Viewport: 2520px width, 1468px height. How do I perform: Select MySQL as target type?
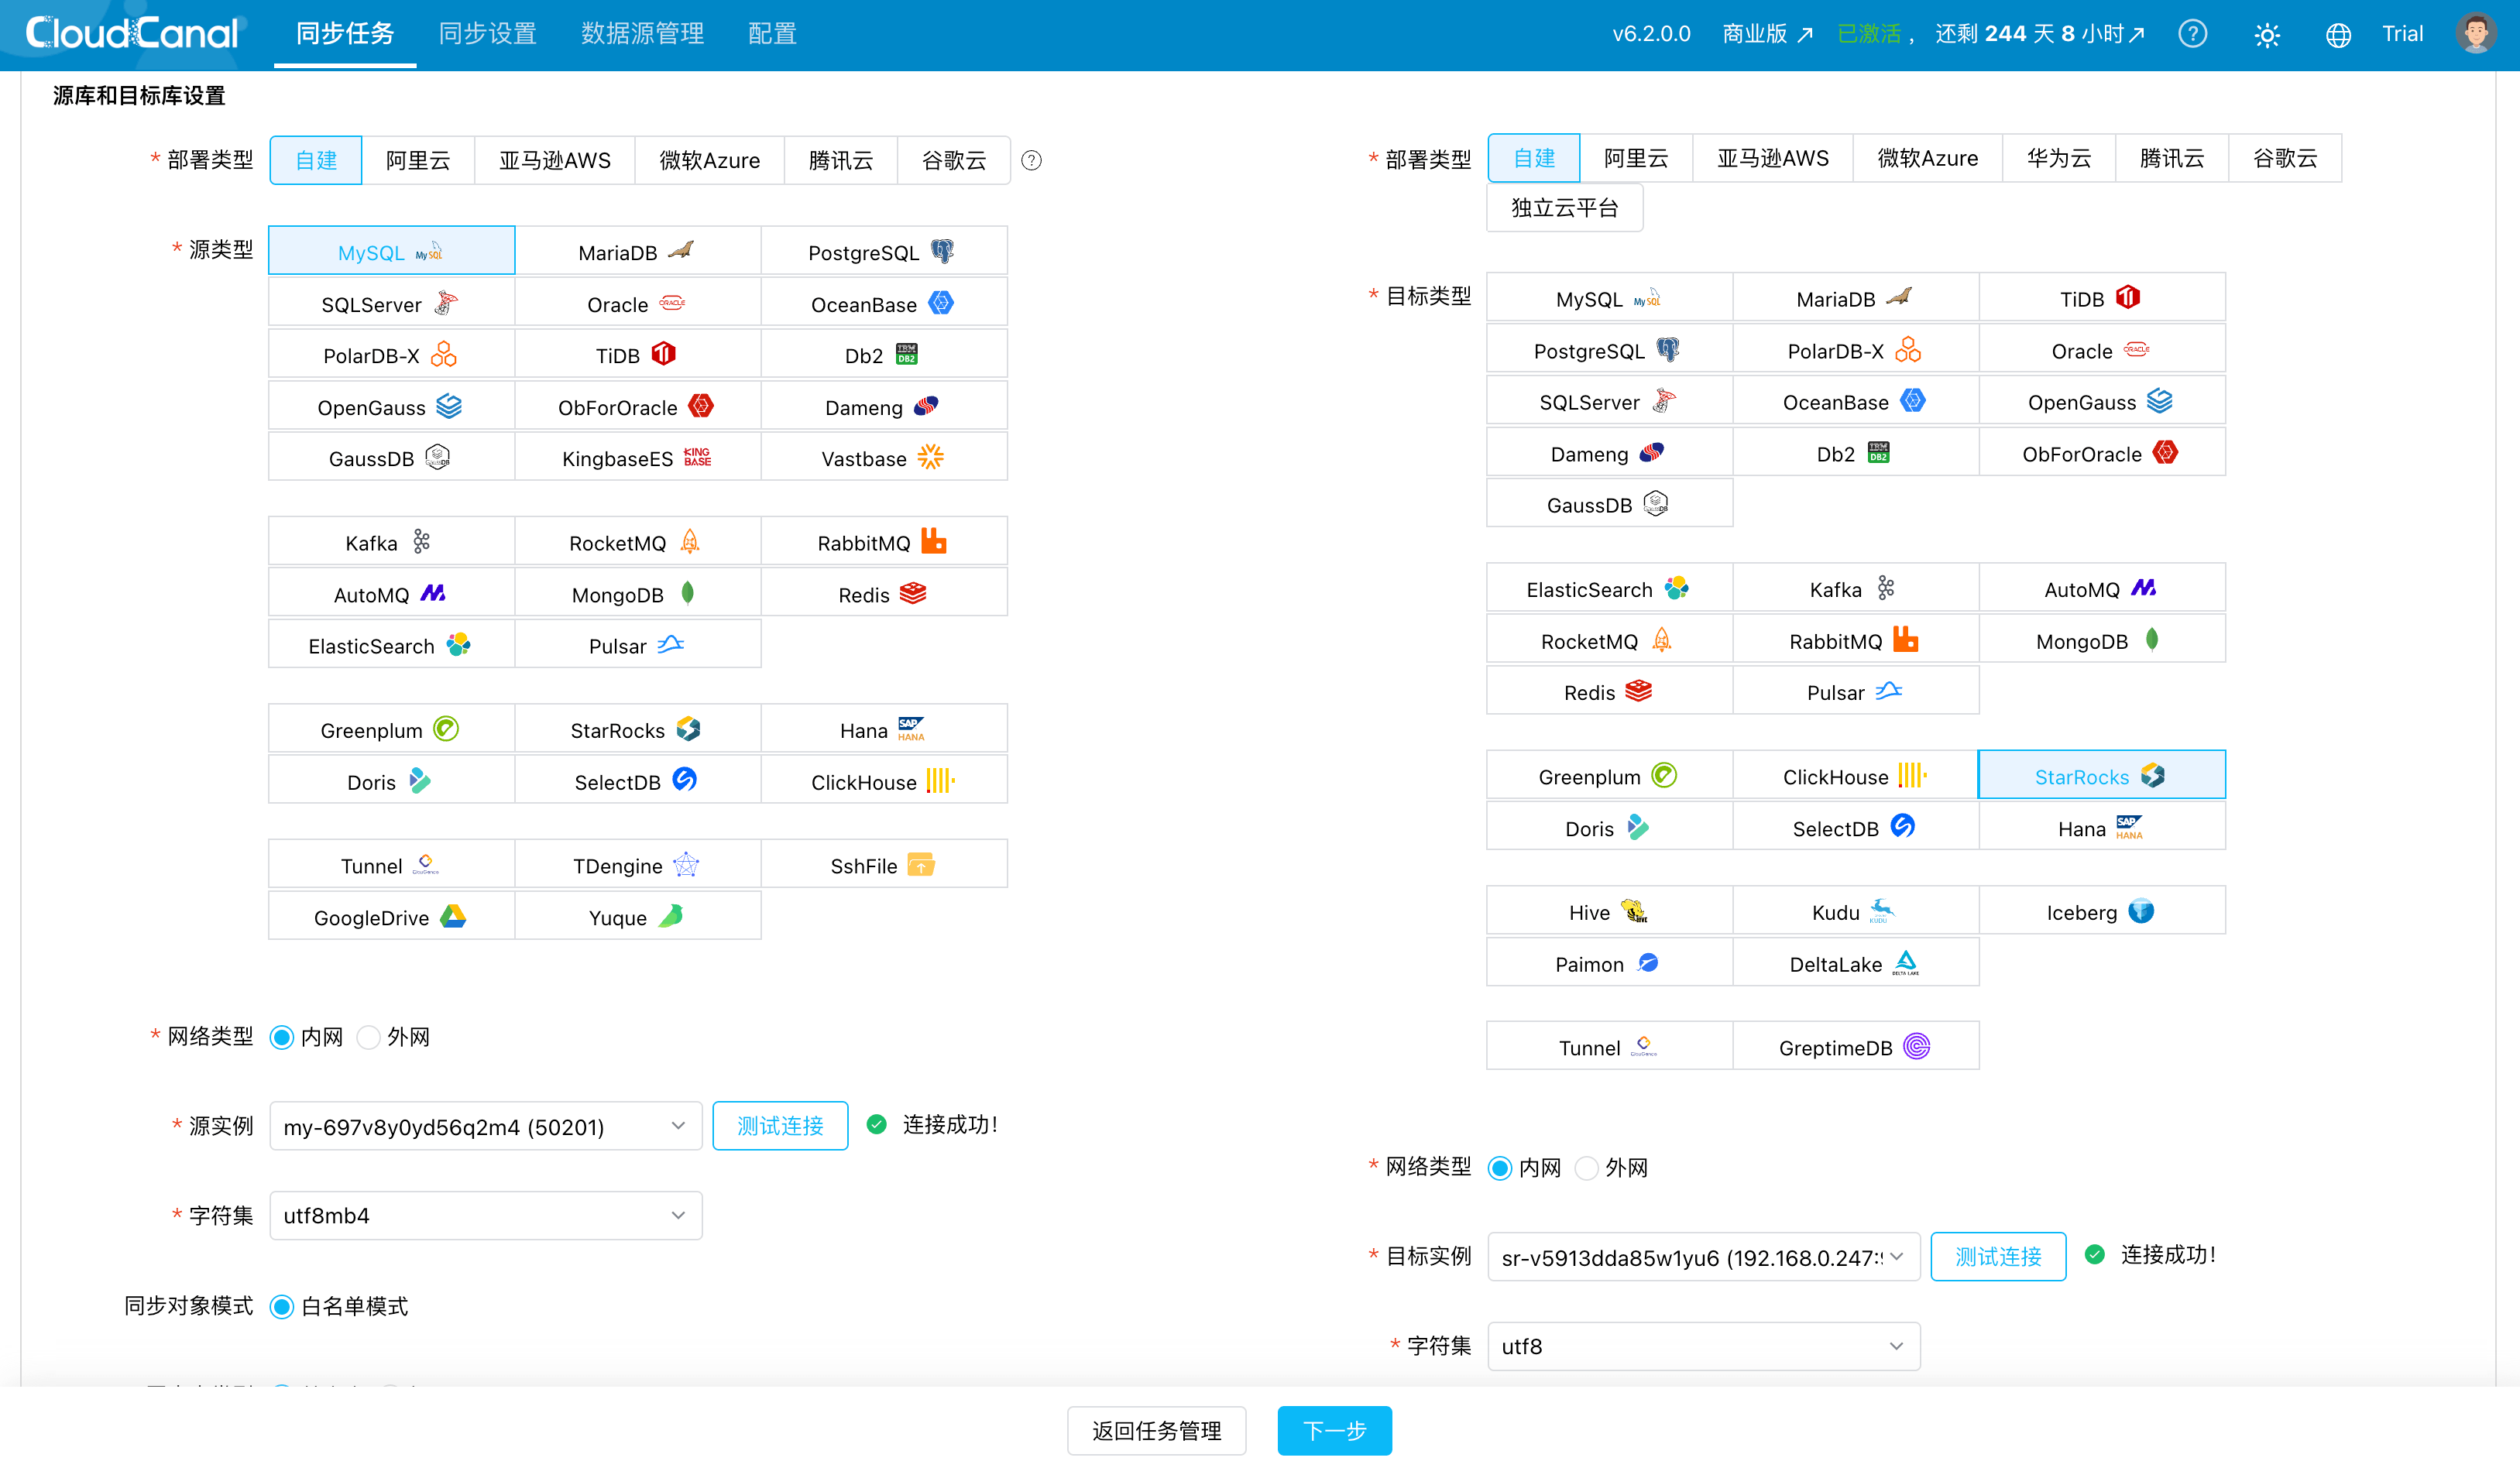click(x=1609, y=298)
